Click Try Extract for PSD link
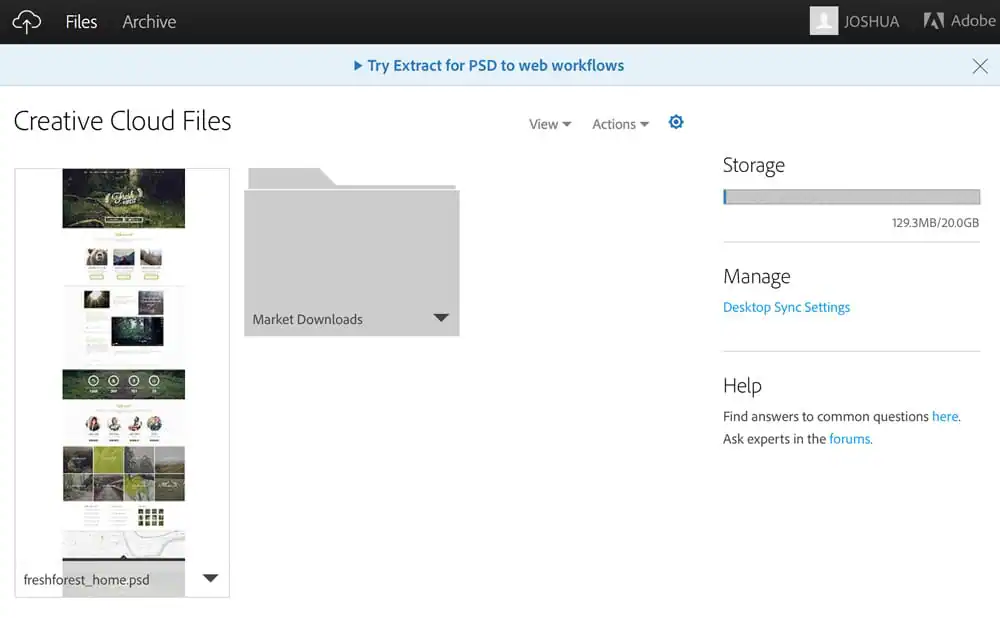Viewport: 1000px width, 618px height. [496, 66]
